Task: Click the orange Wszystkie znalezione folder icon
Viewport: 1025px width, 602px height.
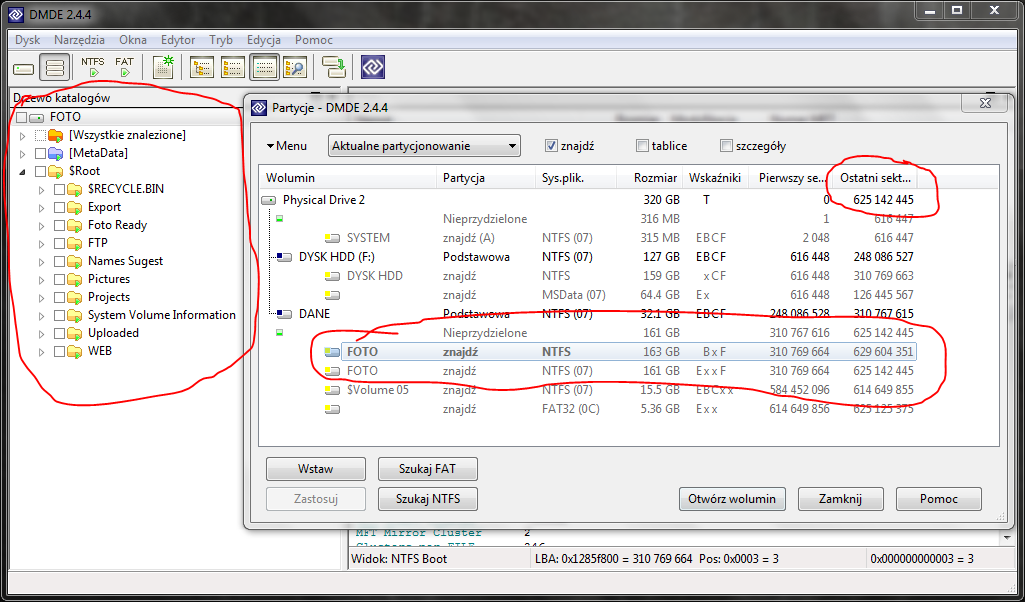Action: 57,135
